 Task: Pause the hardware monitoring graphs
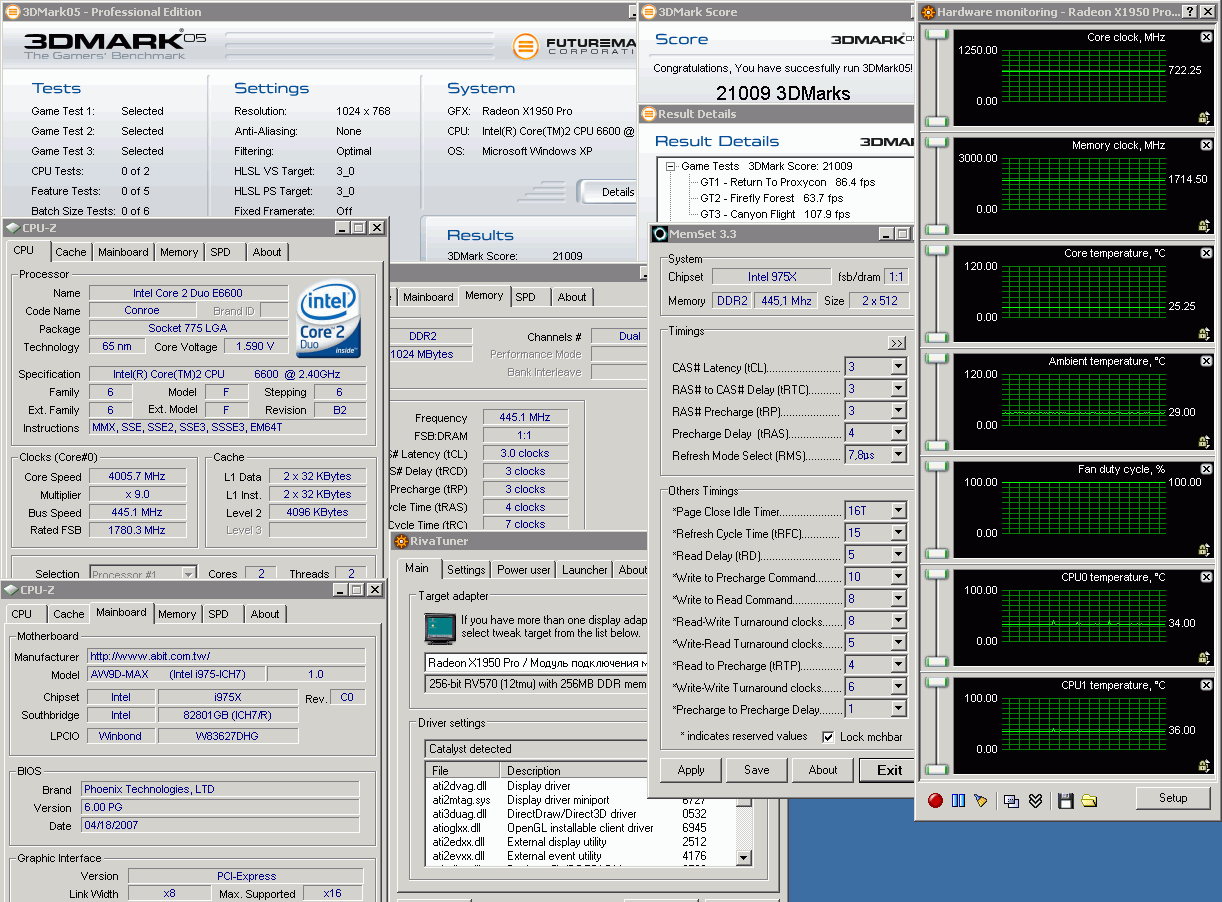958,800
